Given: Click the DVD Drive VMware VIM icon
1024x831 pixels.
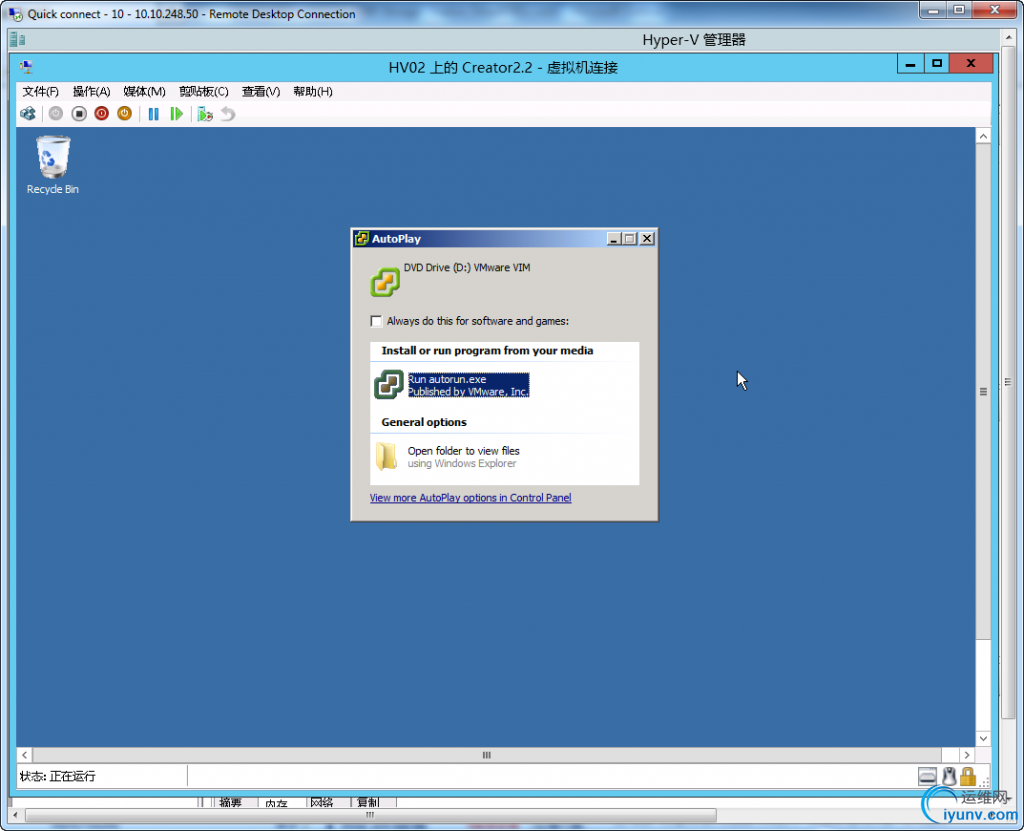Looking at the screenshot, I should (x=385, y=282).
